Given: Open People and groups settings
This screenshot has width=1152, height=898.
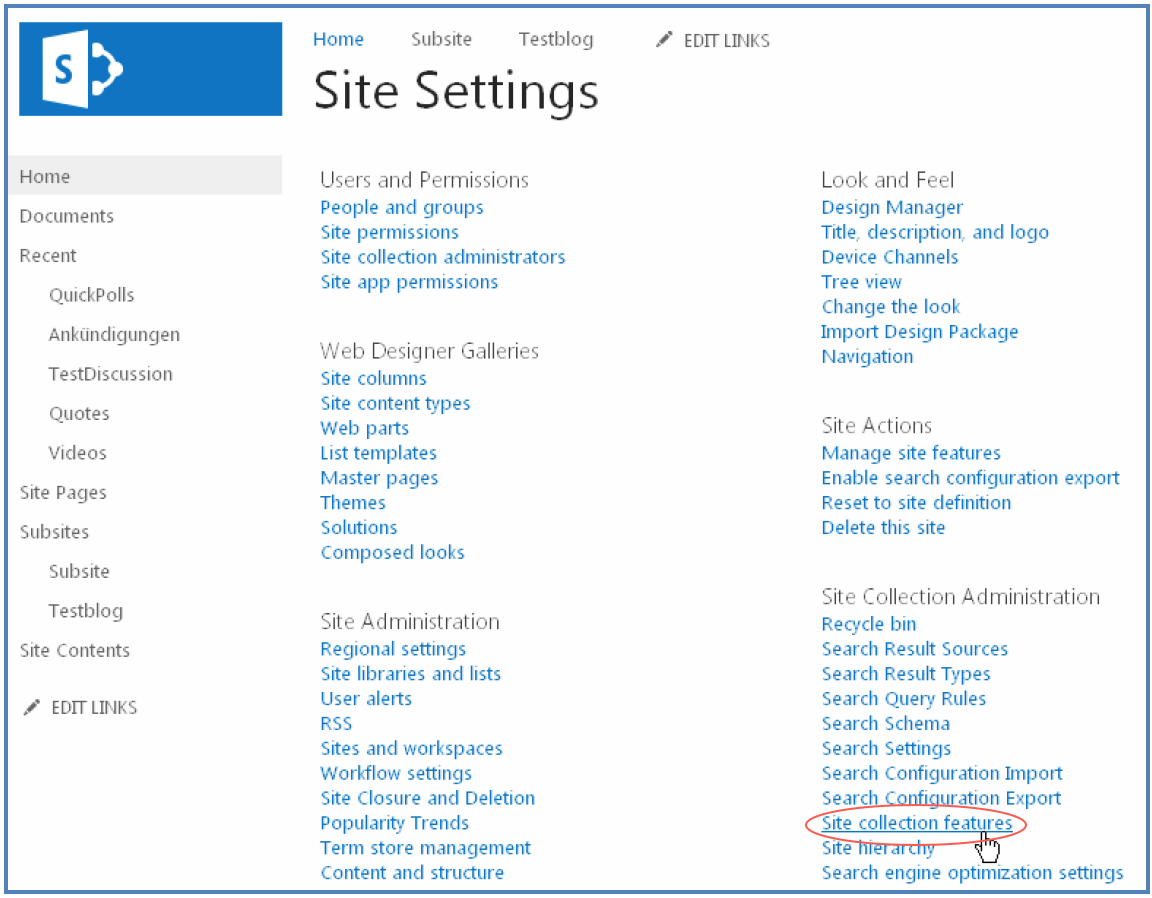Looking at the screenshot, I should pyautogui.click(x=401, y=208).
